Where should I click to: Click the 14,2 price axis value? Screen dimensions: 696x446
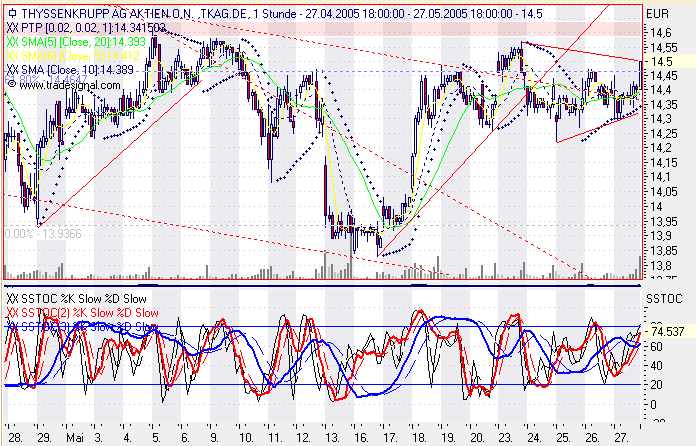pos(661,148)
